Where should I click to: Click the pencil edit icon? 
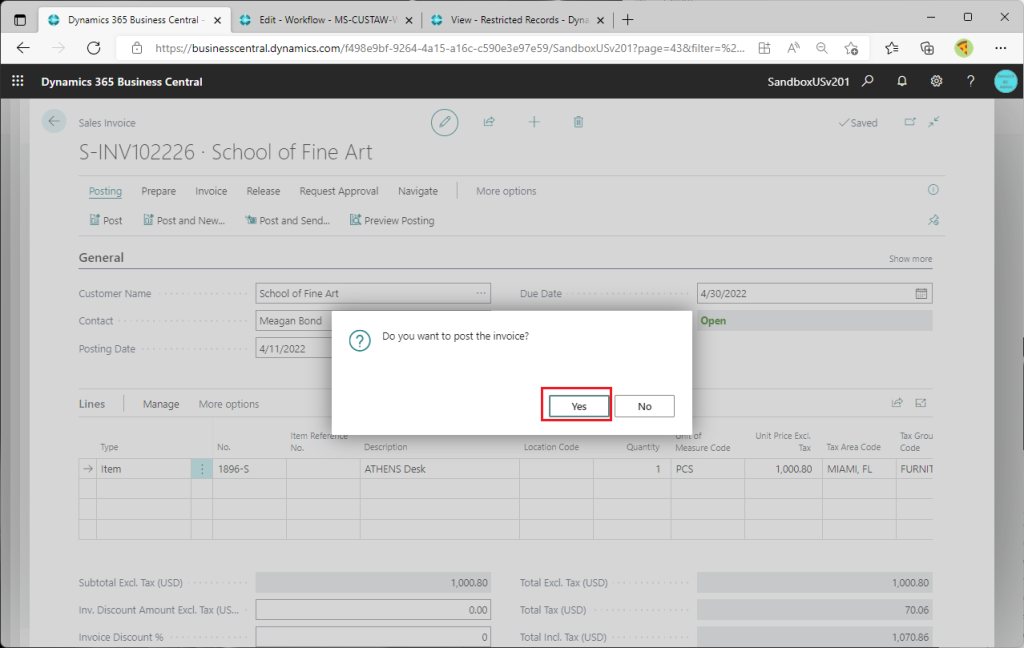tap(445, 122)
